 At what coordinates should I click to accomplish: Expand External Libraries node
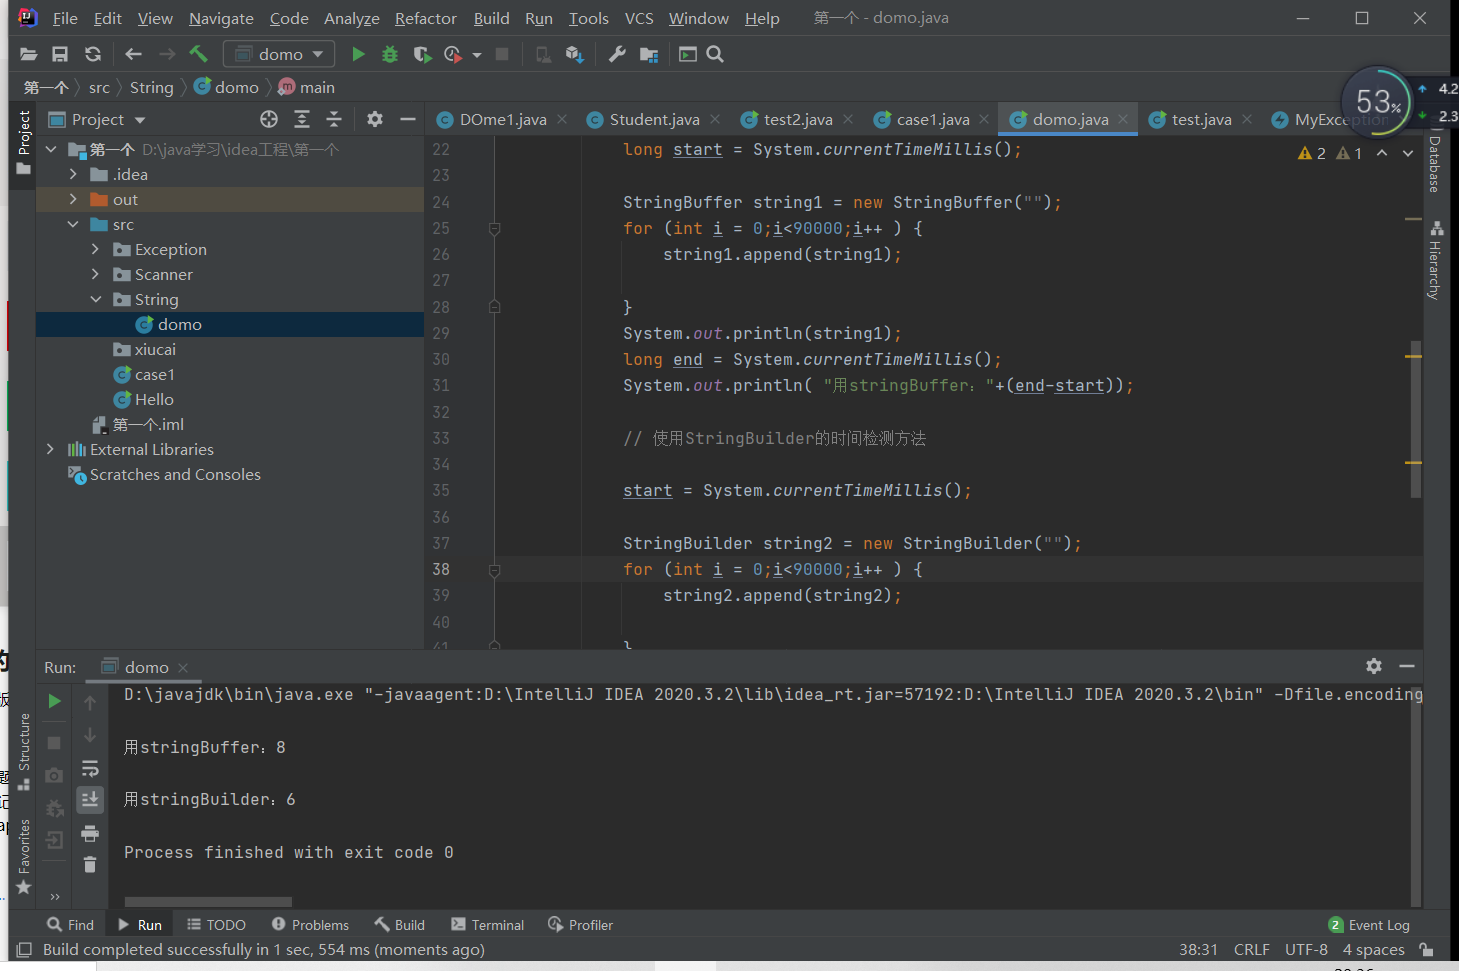pos(51,449)
